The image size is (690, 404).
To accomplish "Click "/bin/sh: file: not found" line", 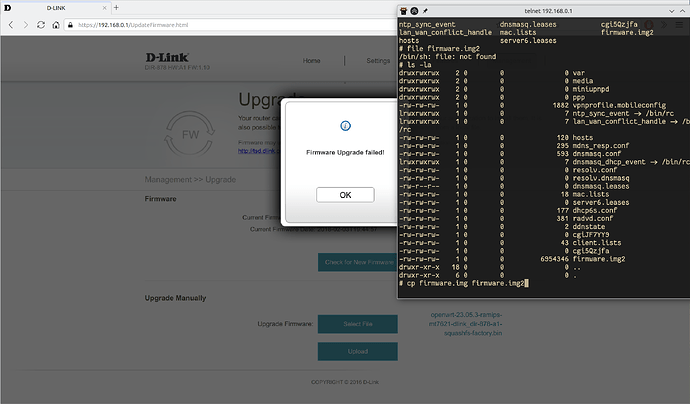I will [448, 57].
